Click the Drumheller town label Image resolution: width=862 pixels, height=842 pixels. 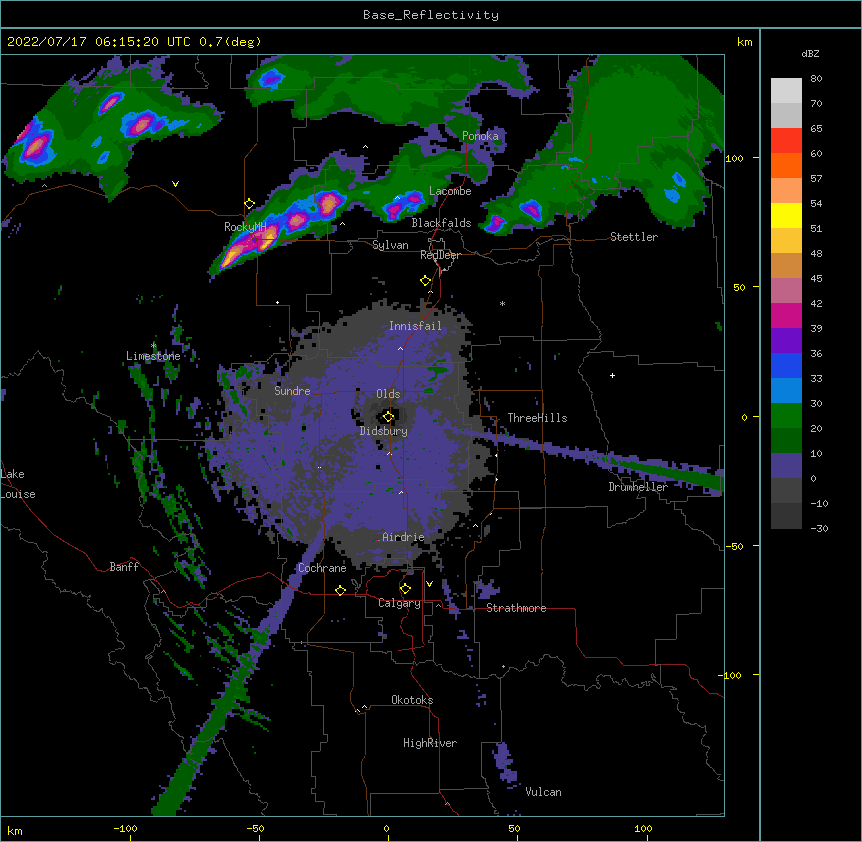pyautogui.click(x=638, y=487)
